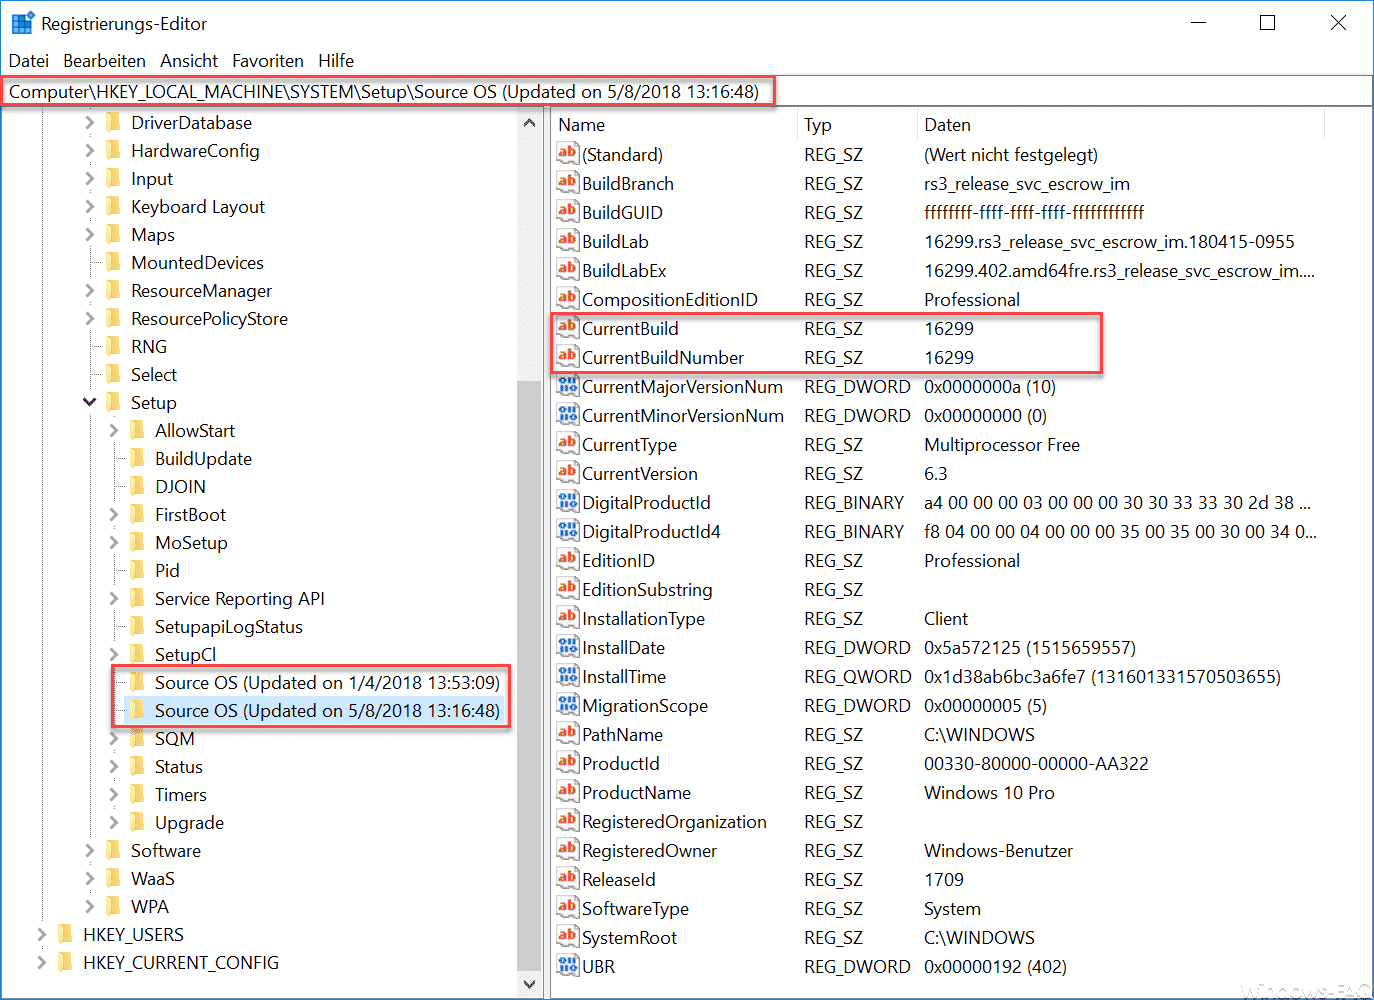This screenshot has height=1000, width=1374.
Task: Click the BuildBranch string value icon
Action: [x=568, y=183]
